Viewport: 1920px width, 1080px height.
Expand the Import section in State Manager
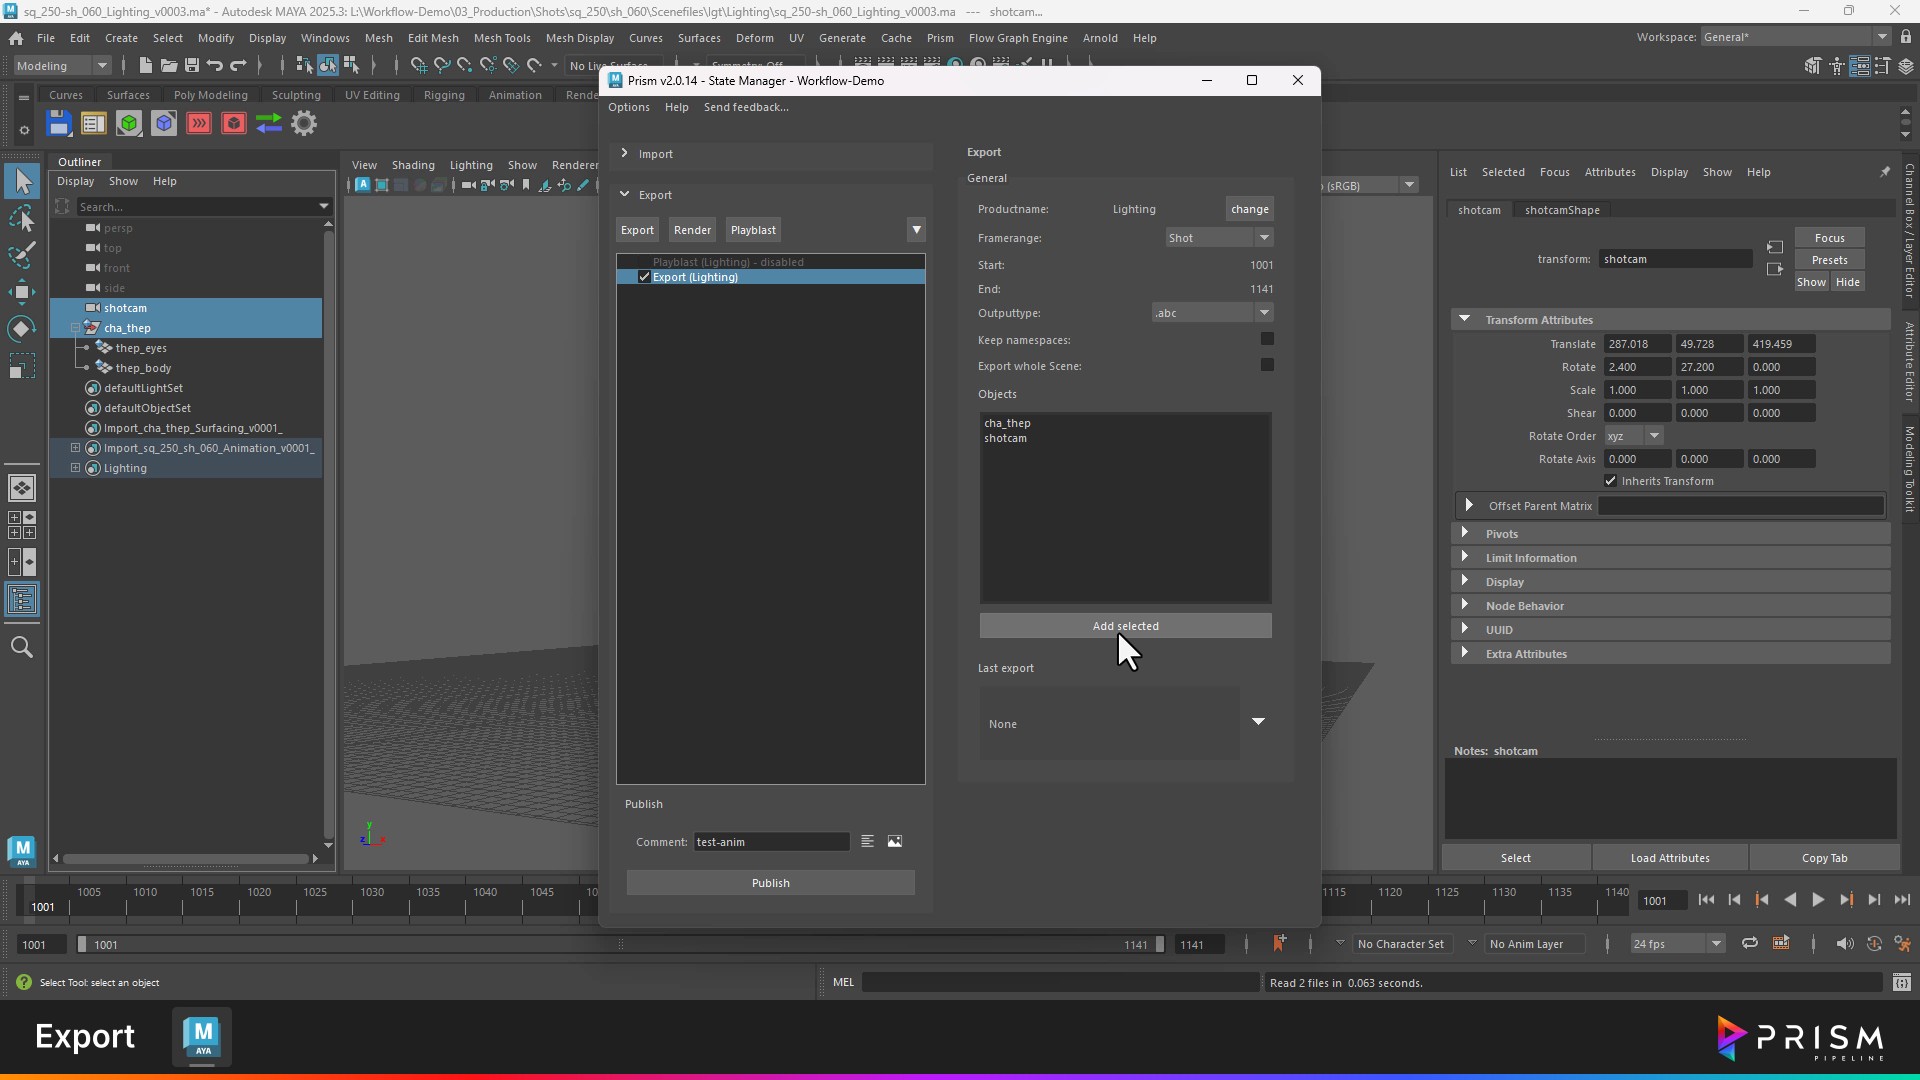tap(624, 153)
